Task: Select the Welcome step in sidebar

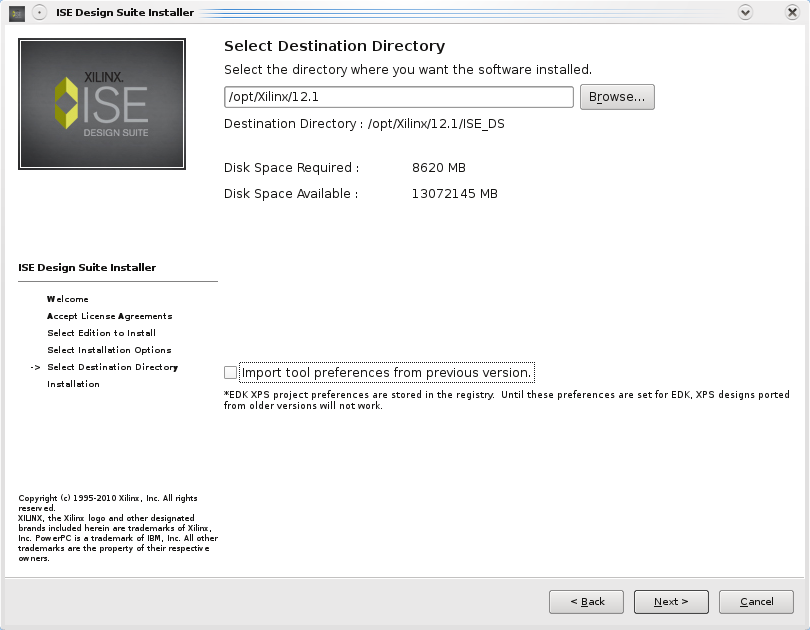Action: pyautogui.click(x=68, y=299)
